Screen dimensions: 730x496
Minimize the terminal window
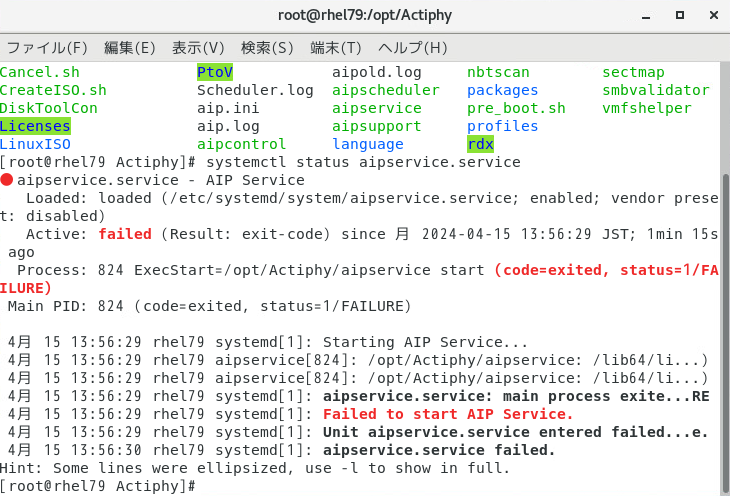[x=646, y=16]
